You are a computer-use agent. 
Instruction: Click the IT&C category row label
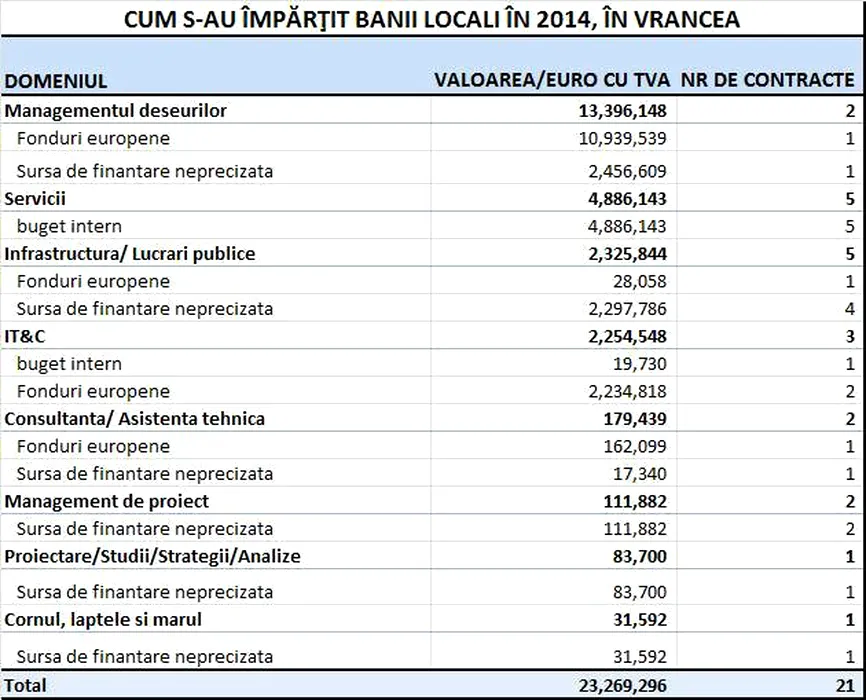(x=27, y=337)
